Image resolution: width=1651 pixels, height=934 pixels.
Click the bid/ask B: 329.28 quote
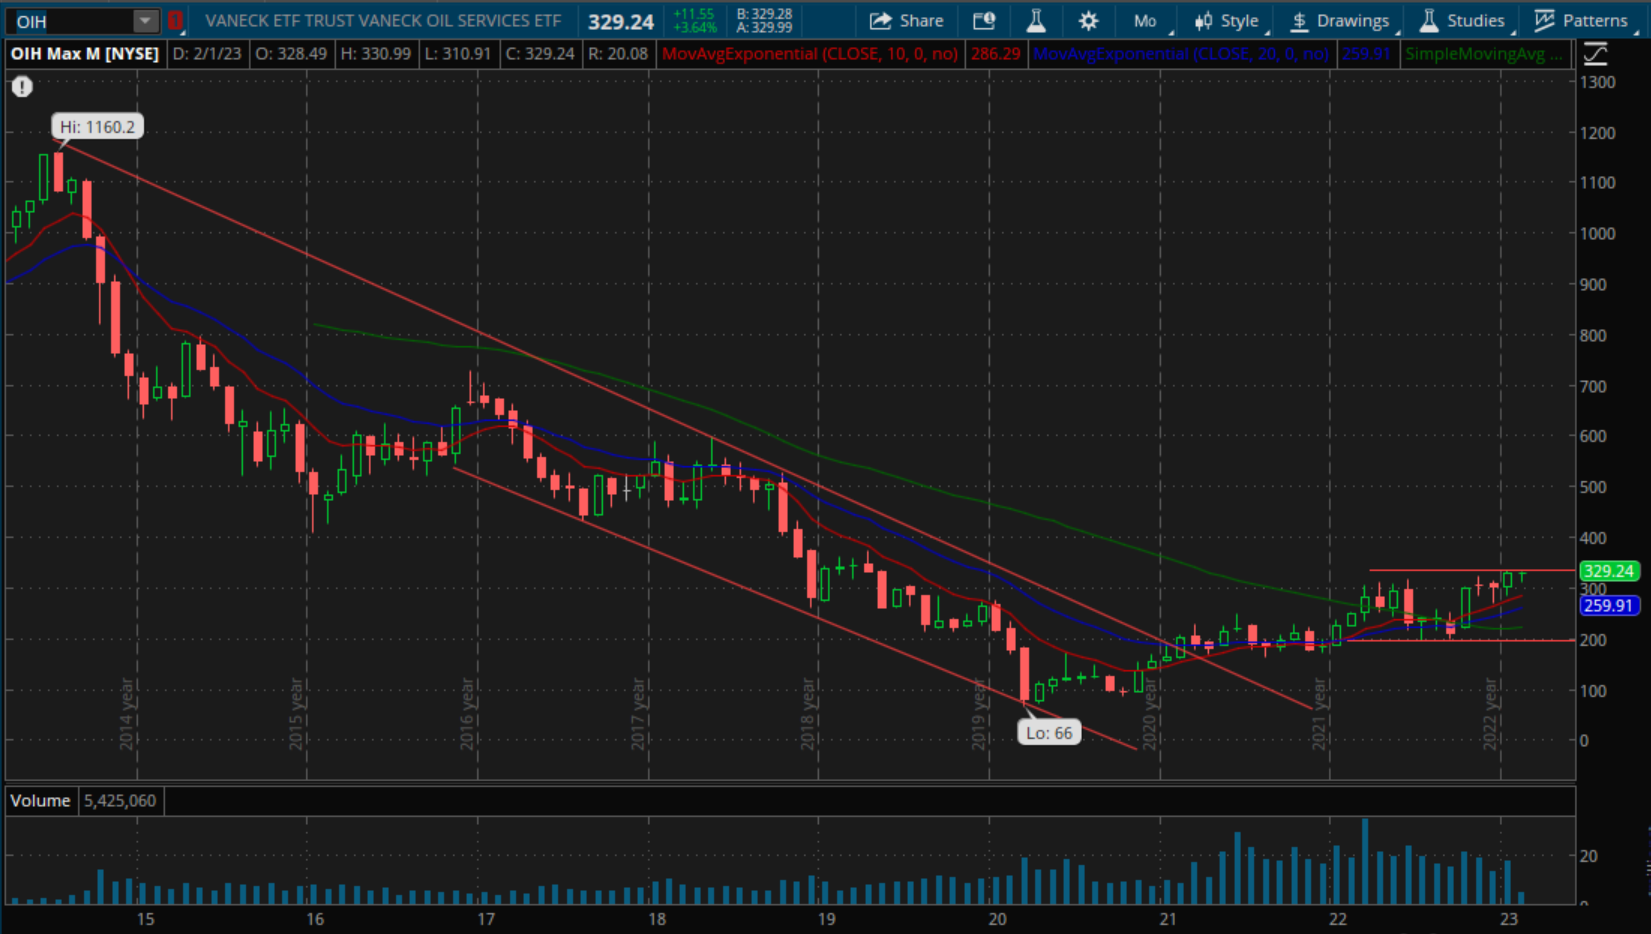pos(764,14)
